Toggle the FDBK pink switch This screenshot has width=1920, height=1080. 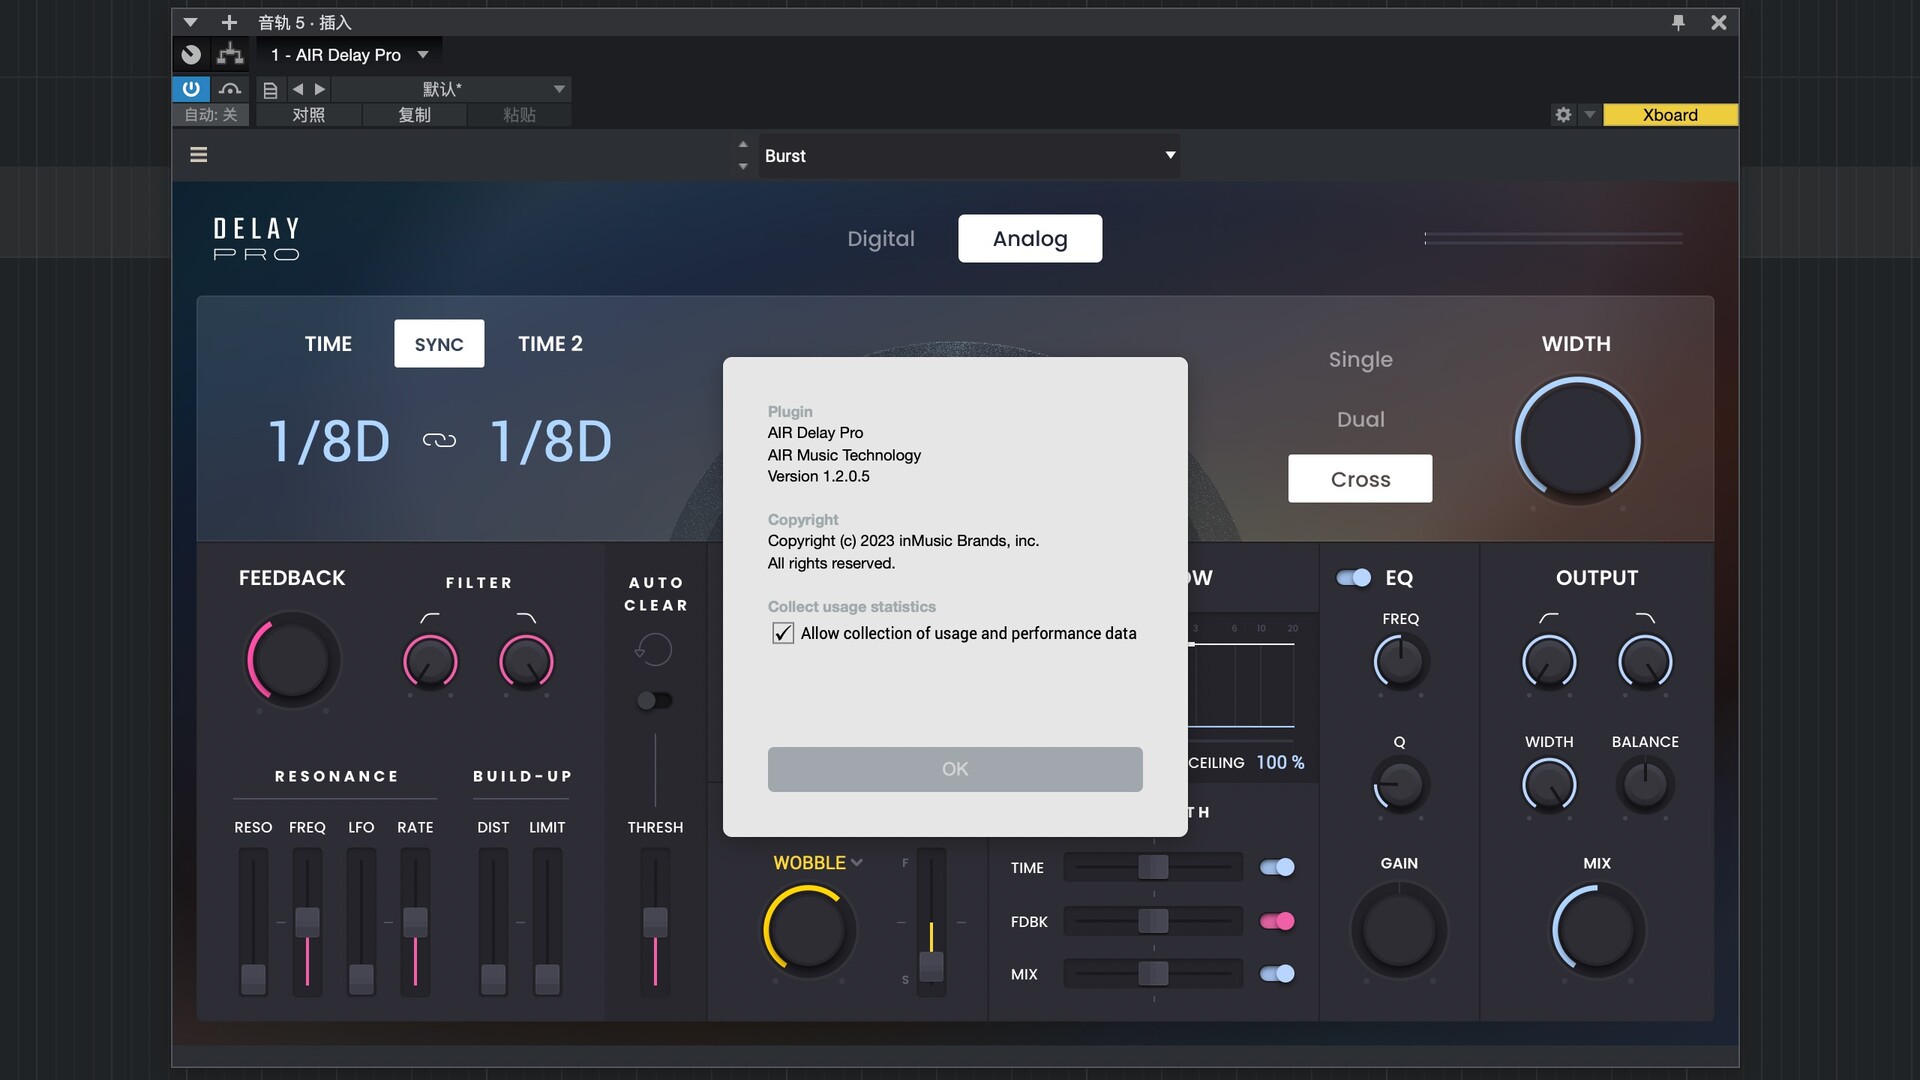pyautogui.click(x=1277, y=921)
